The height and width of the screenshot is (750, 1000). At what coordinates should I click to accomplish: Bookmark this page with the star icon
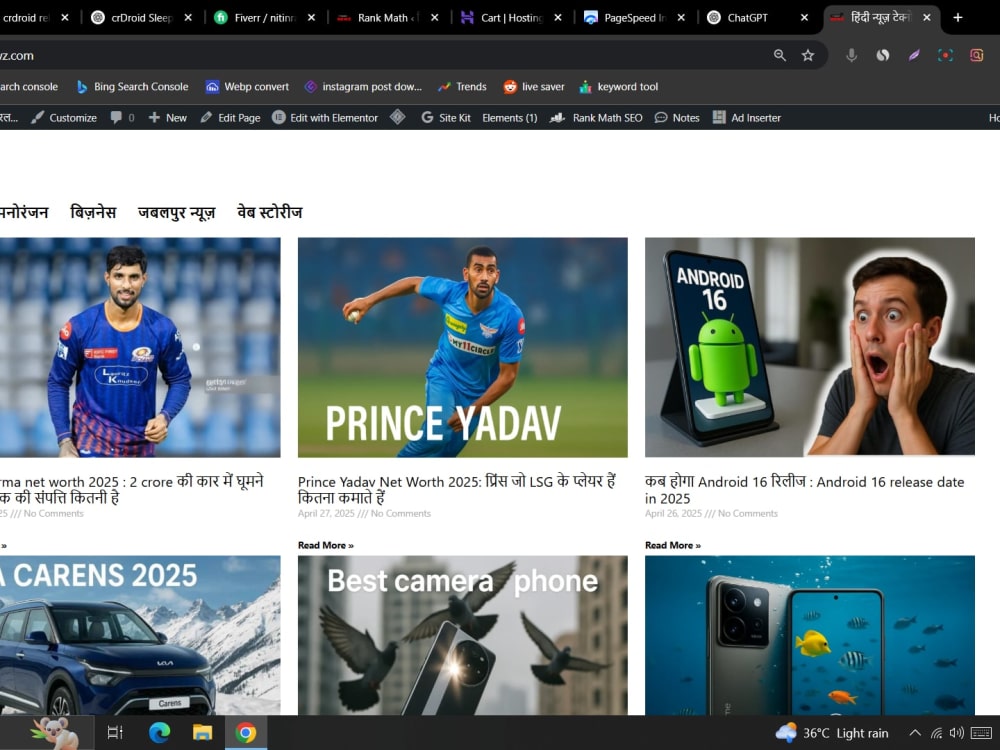pyautogui.click(x=808, y=55)
